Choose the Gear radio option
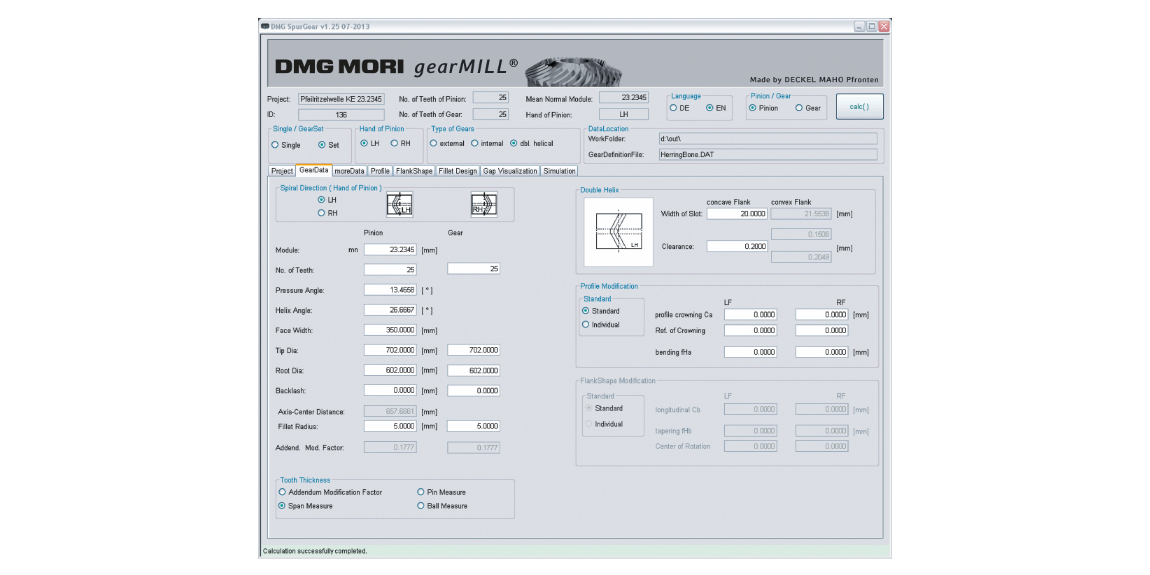Image resolution: width=1150 pixels, height=575 pixels. 799,108
